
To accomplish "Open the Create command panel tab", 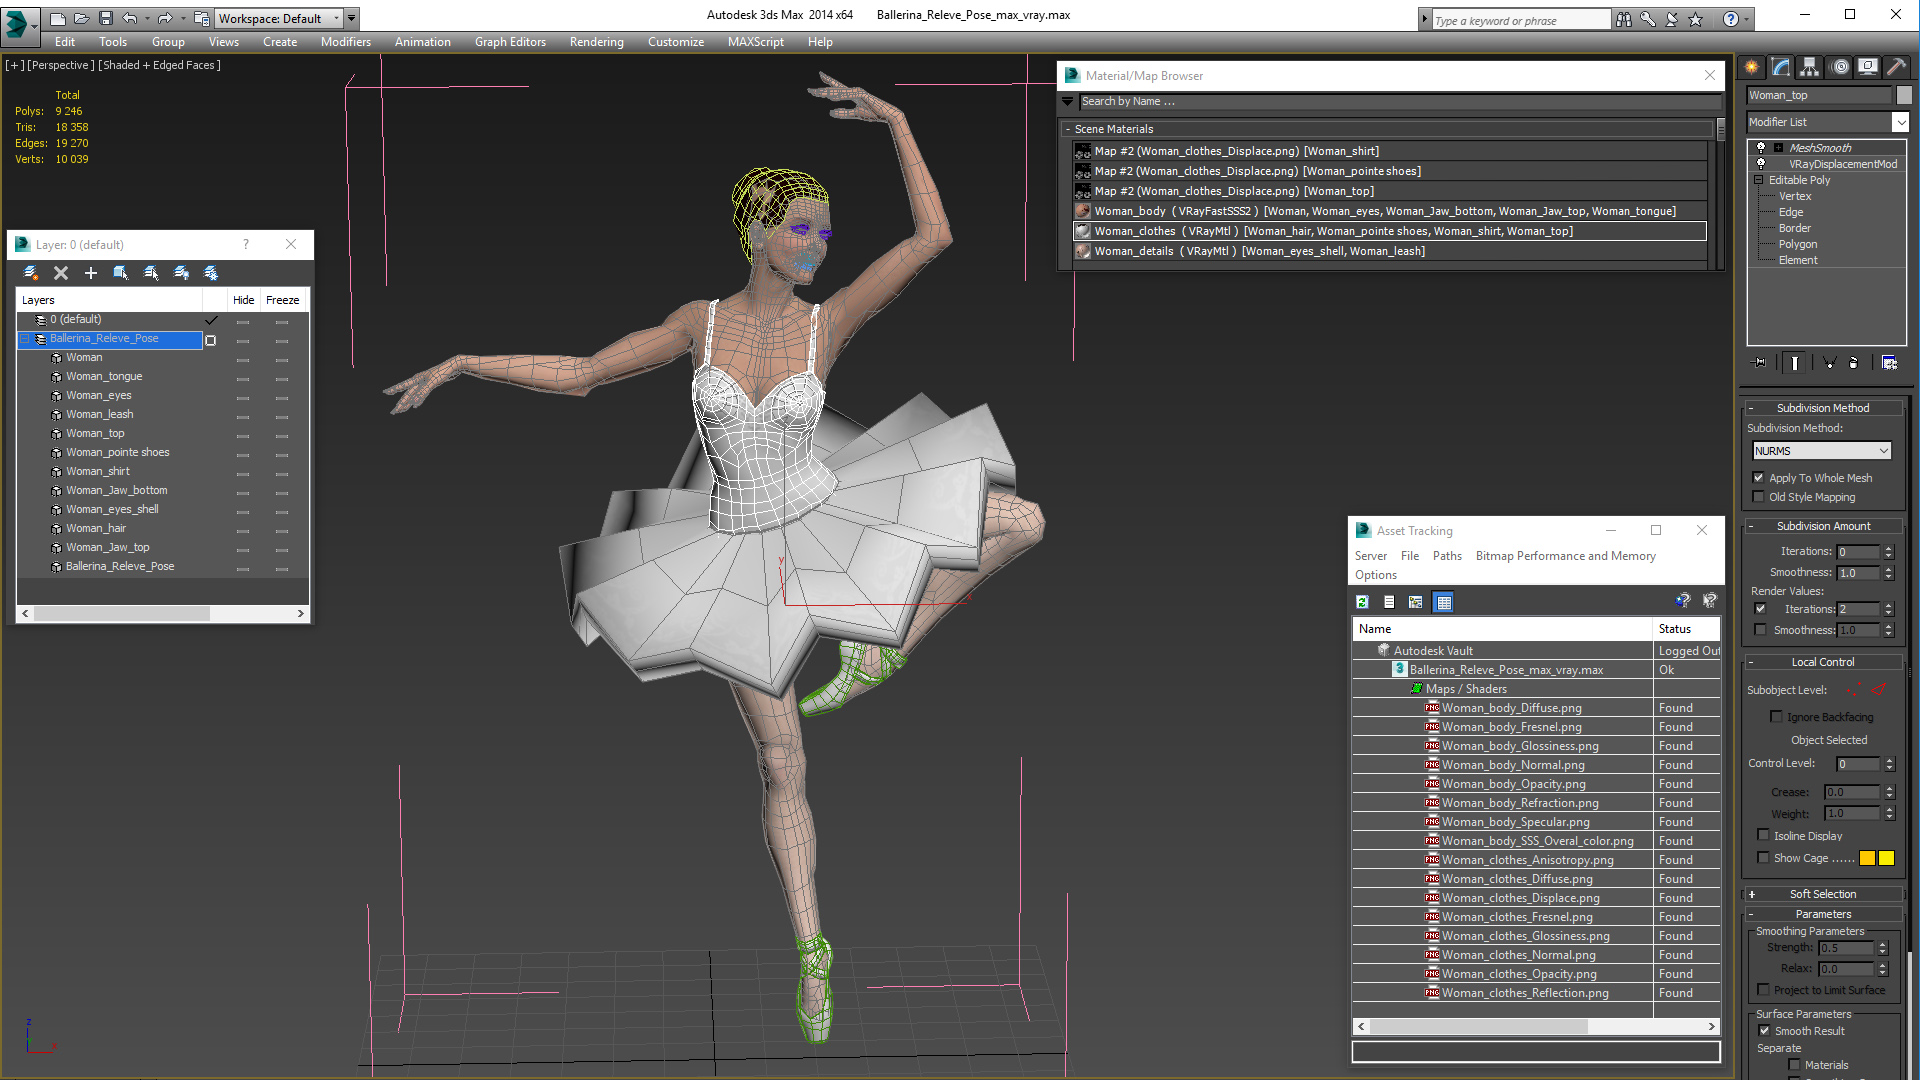I will coord(1752,67).
